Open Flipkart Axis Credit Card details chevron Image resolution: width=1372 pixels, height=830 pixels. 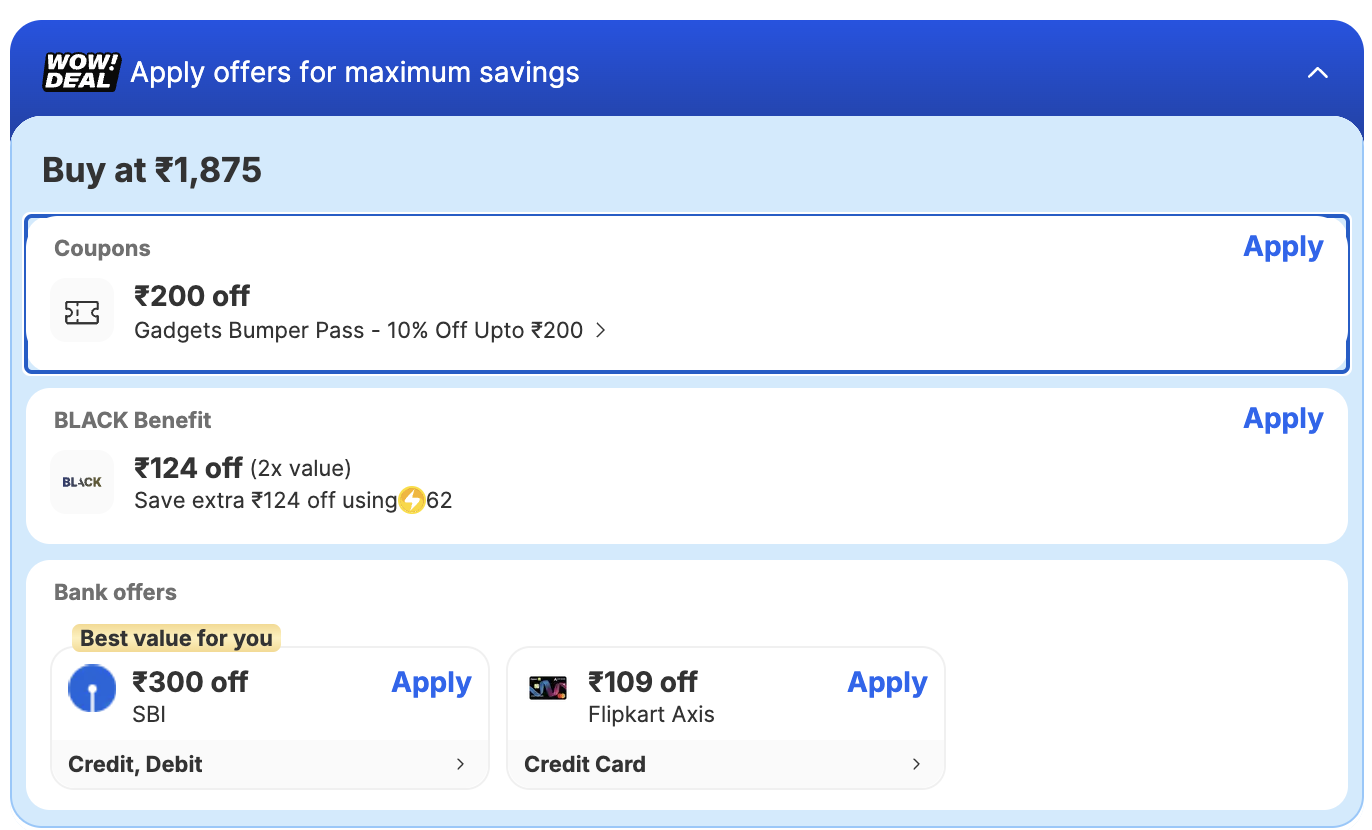(917, 764)
